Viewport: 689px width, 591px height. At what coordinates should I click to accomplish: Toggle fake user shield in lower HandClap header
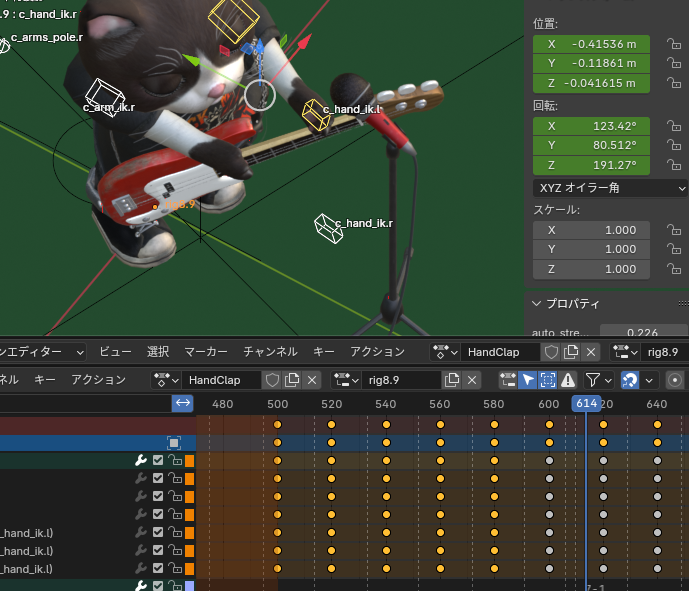(272, 380)
